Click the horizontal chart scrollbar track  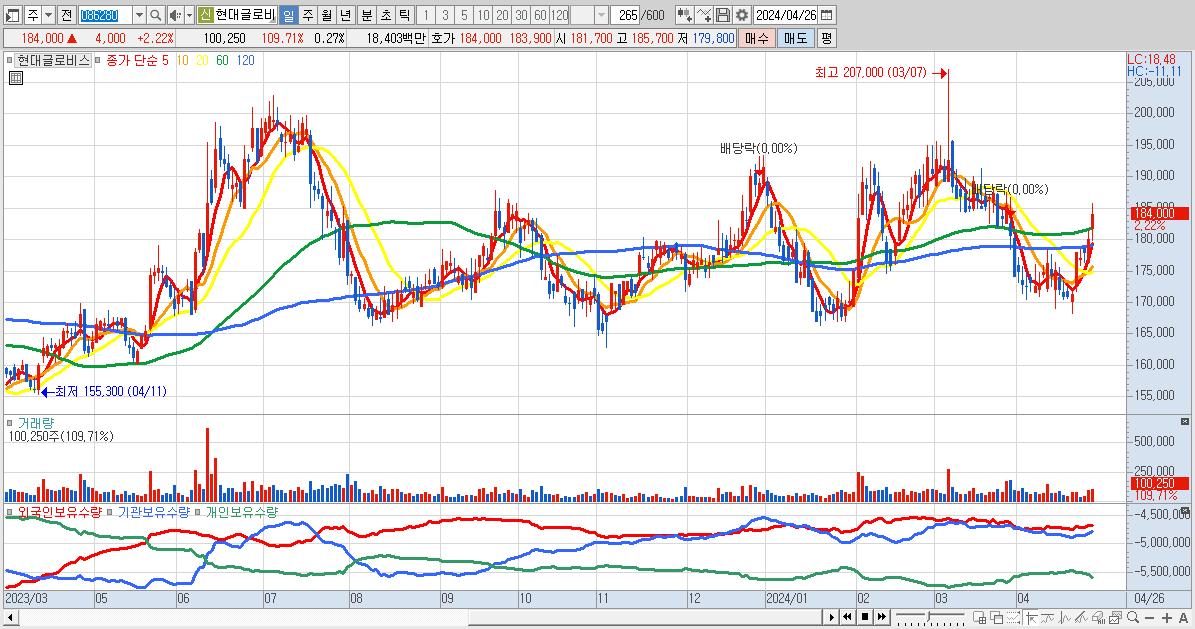419,617
